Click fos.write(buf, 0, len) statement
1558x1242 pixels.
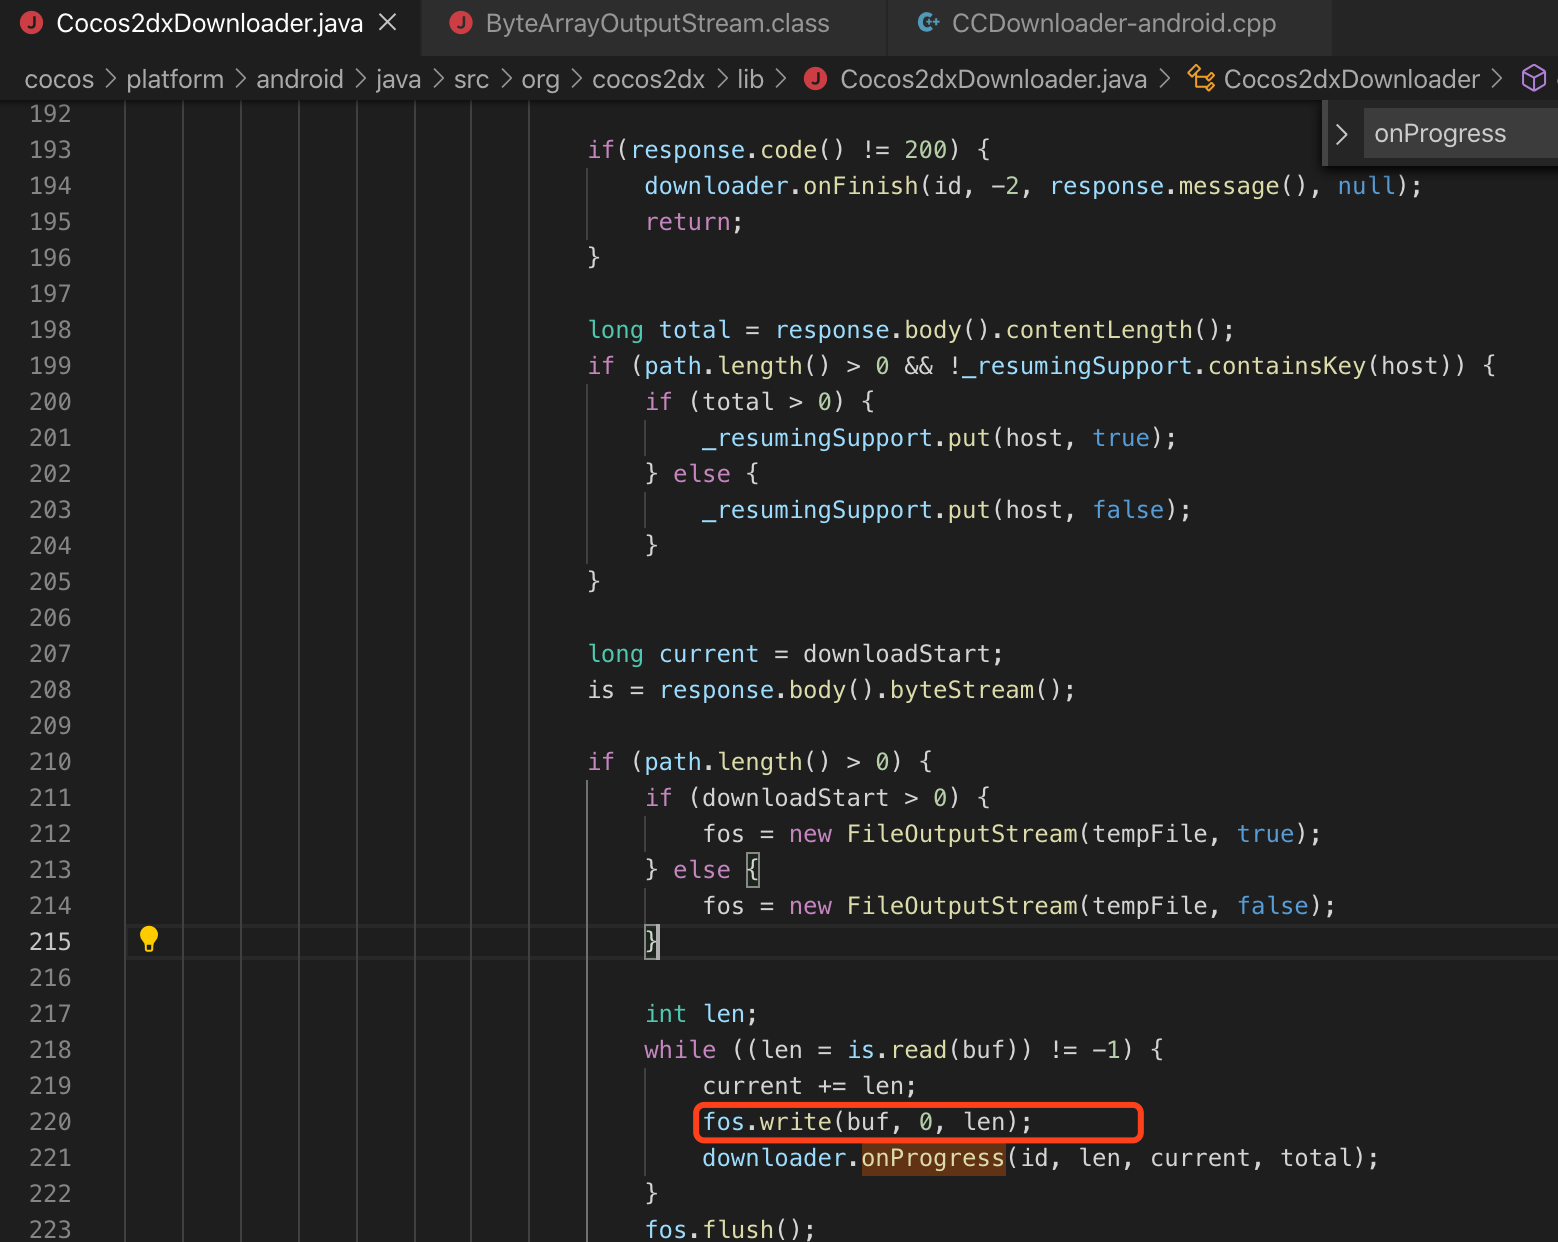[x=867, y=1122]
